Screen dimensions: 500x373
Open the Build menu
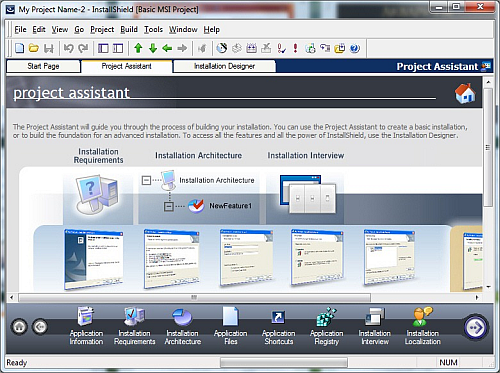(129, 30)
